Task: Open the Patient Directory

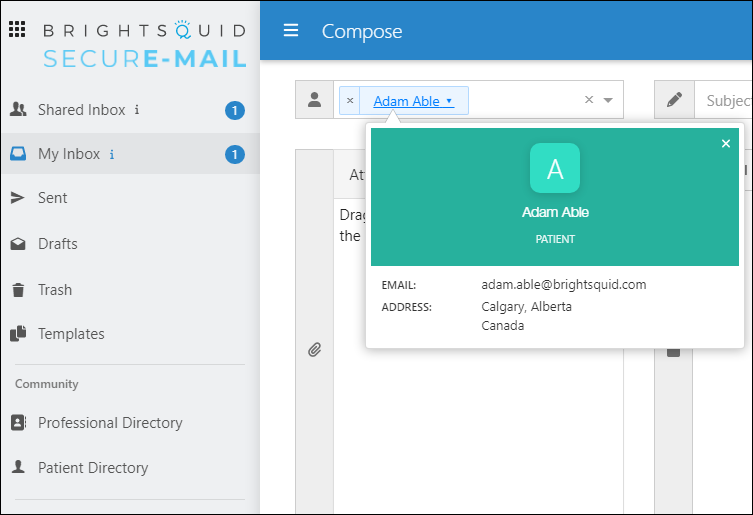Action: 92,468
